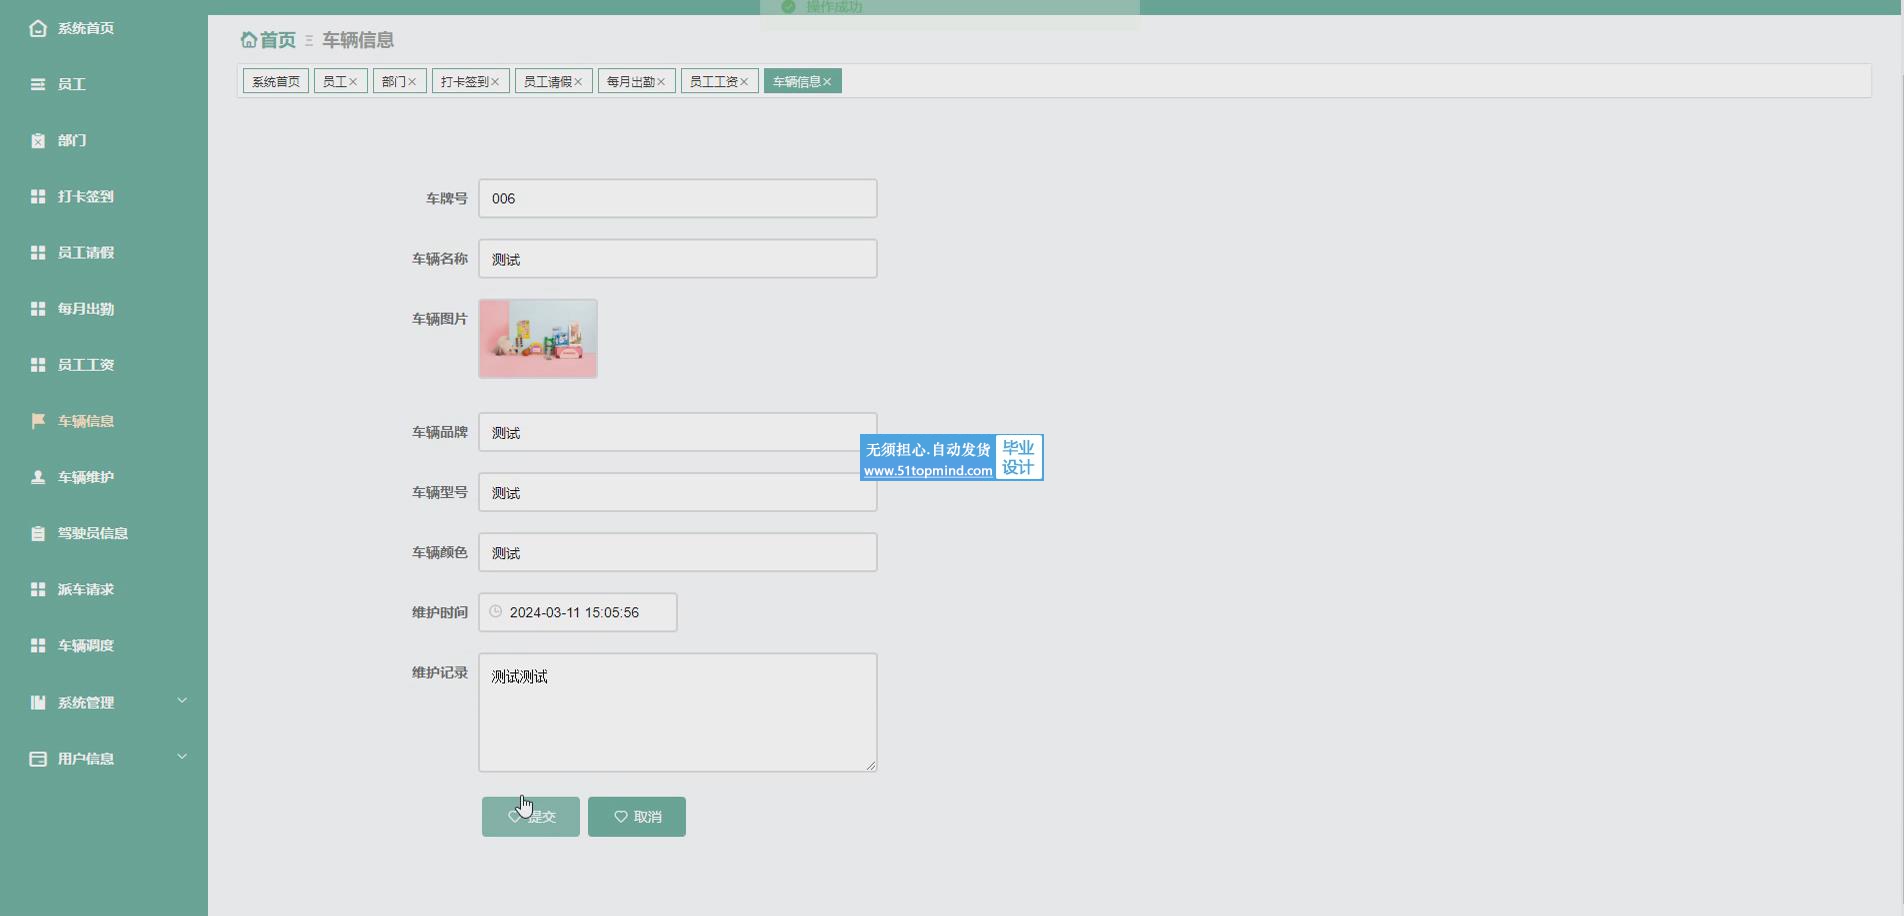The image size is (1904, 916).
Task: Click the home icon in breadcrumb
Action: pyautogui.click(x=249, y=40)
